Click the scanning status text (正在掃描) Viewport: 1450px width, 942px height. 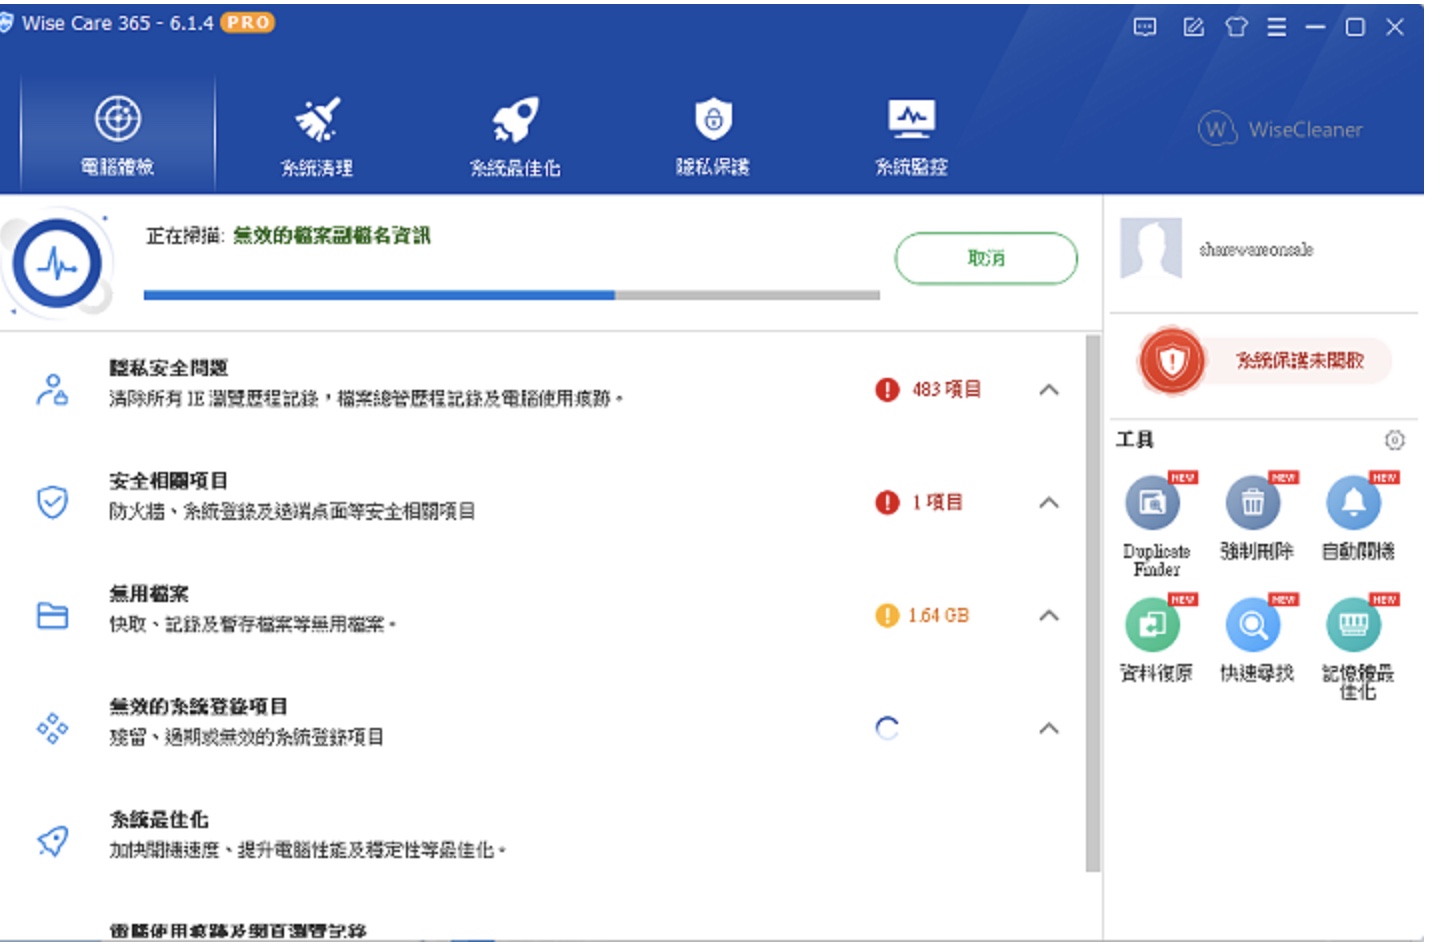tap(288, 236)
